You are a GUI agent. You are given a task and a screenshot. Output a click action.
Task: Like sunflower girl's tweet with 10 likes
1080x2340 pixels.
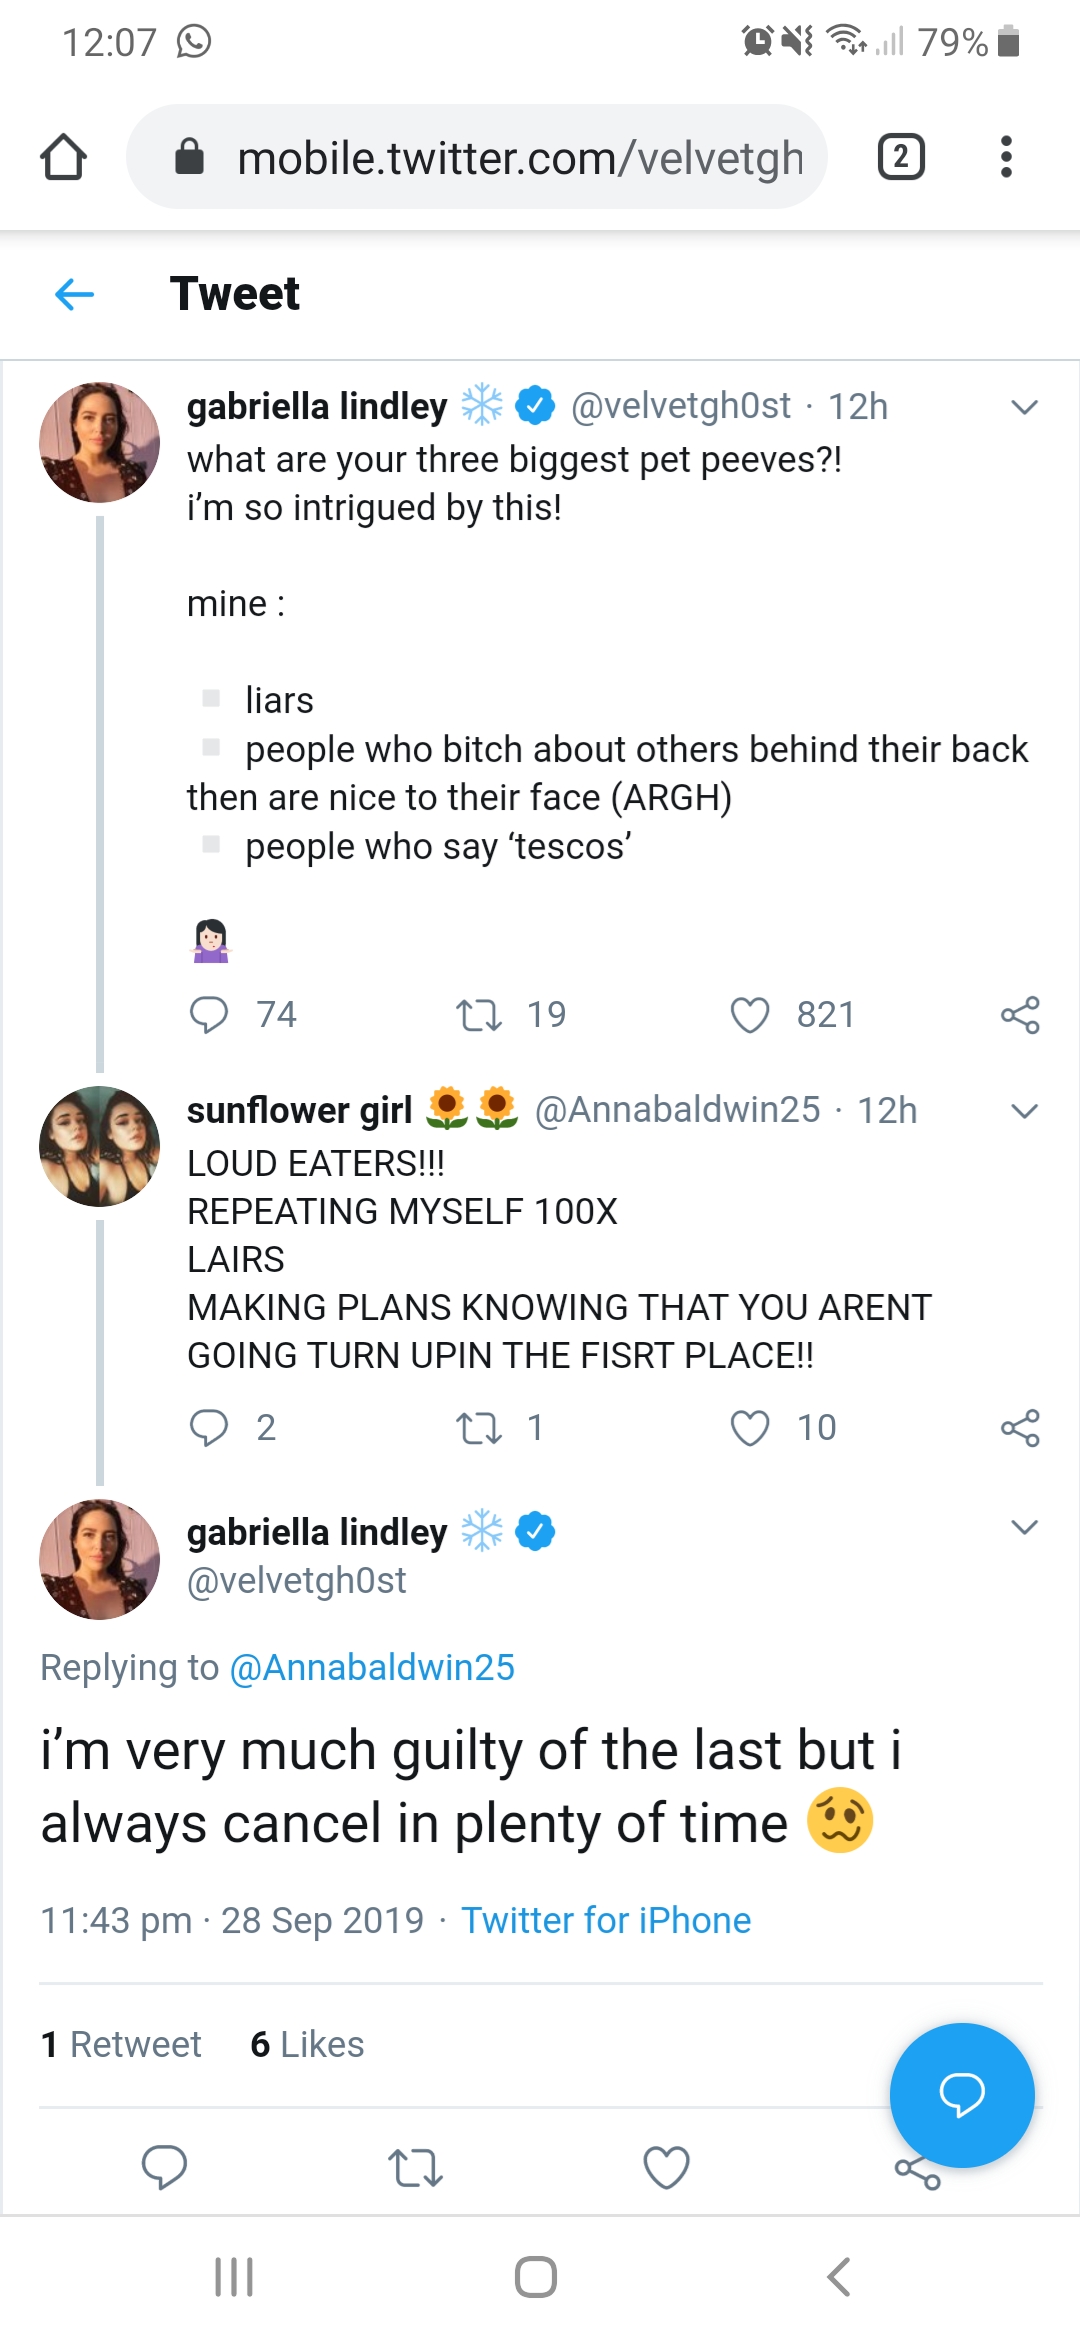(750, 1428)
